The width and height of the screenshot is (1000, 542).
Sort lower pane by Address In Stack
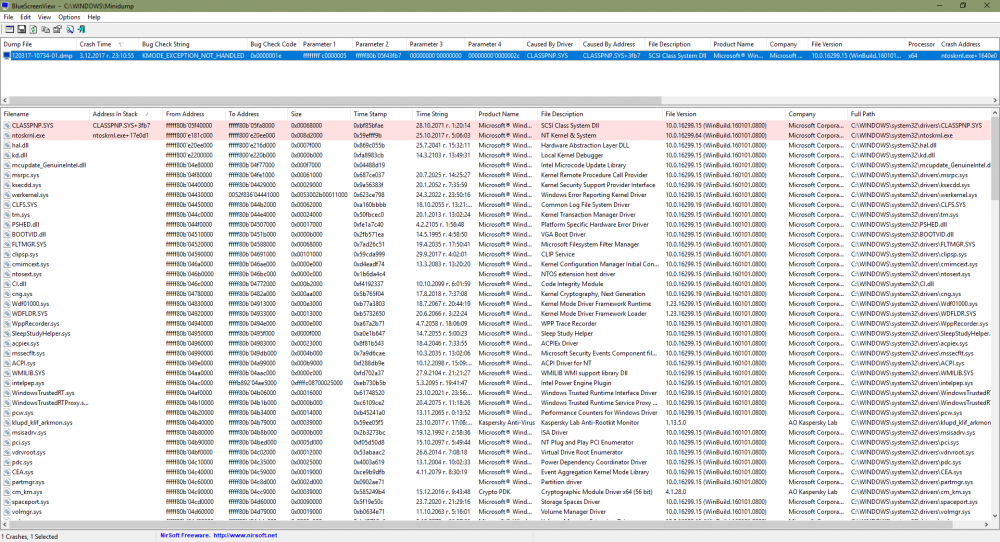pos(126,114)
